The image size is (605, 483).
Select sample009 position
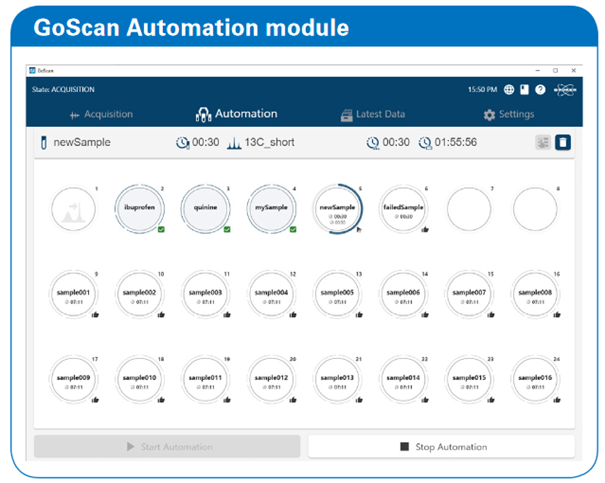click(x=73, y=380)
